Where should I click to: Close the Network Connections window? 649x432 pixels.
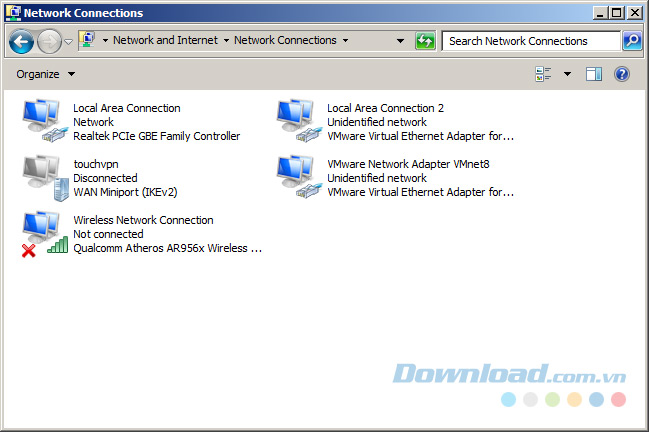coord(635,13)
